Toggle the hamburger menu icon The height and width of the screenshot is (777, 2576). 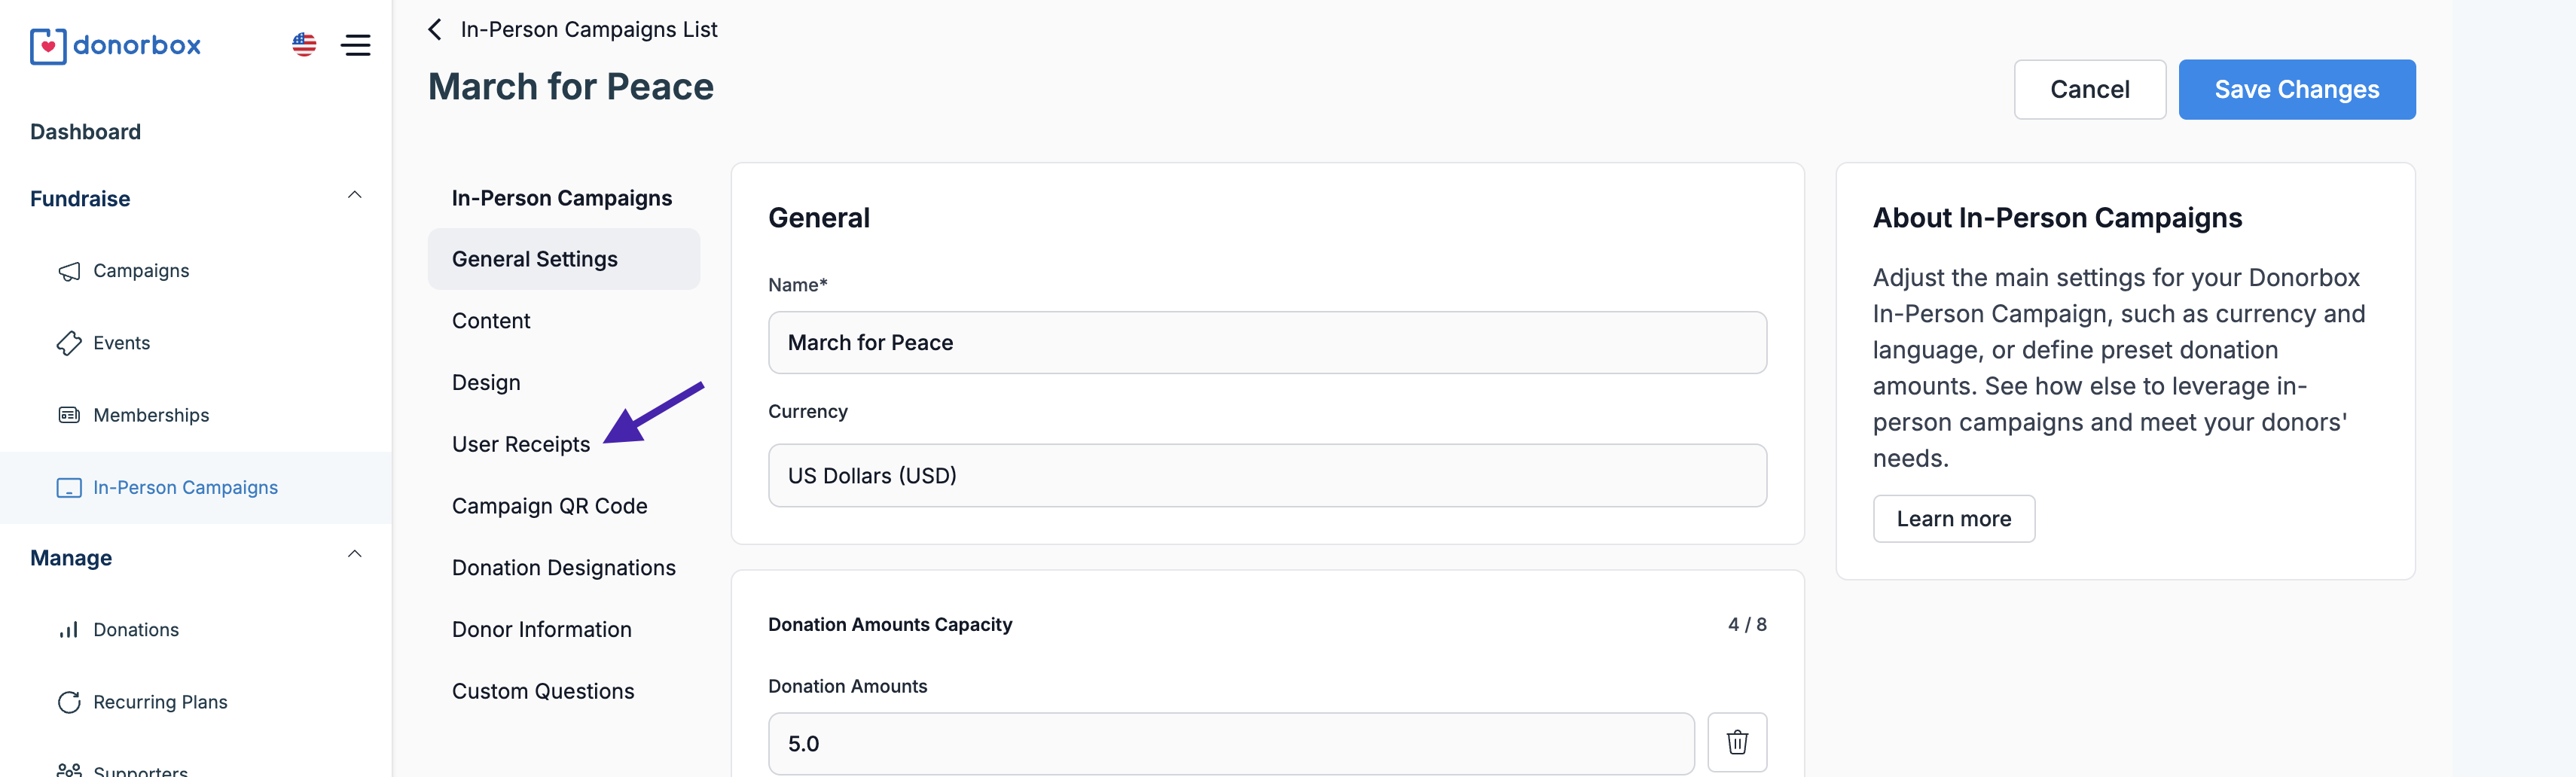(x=356, y=45)
